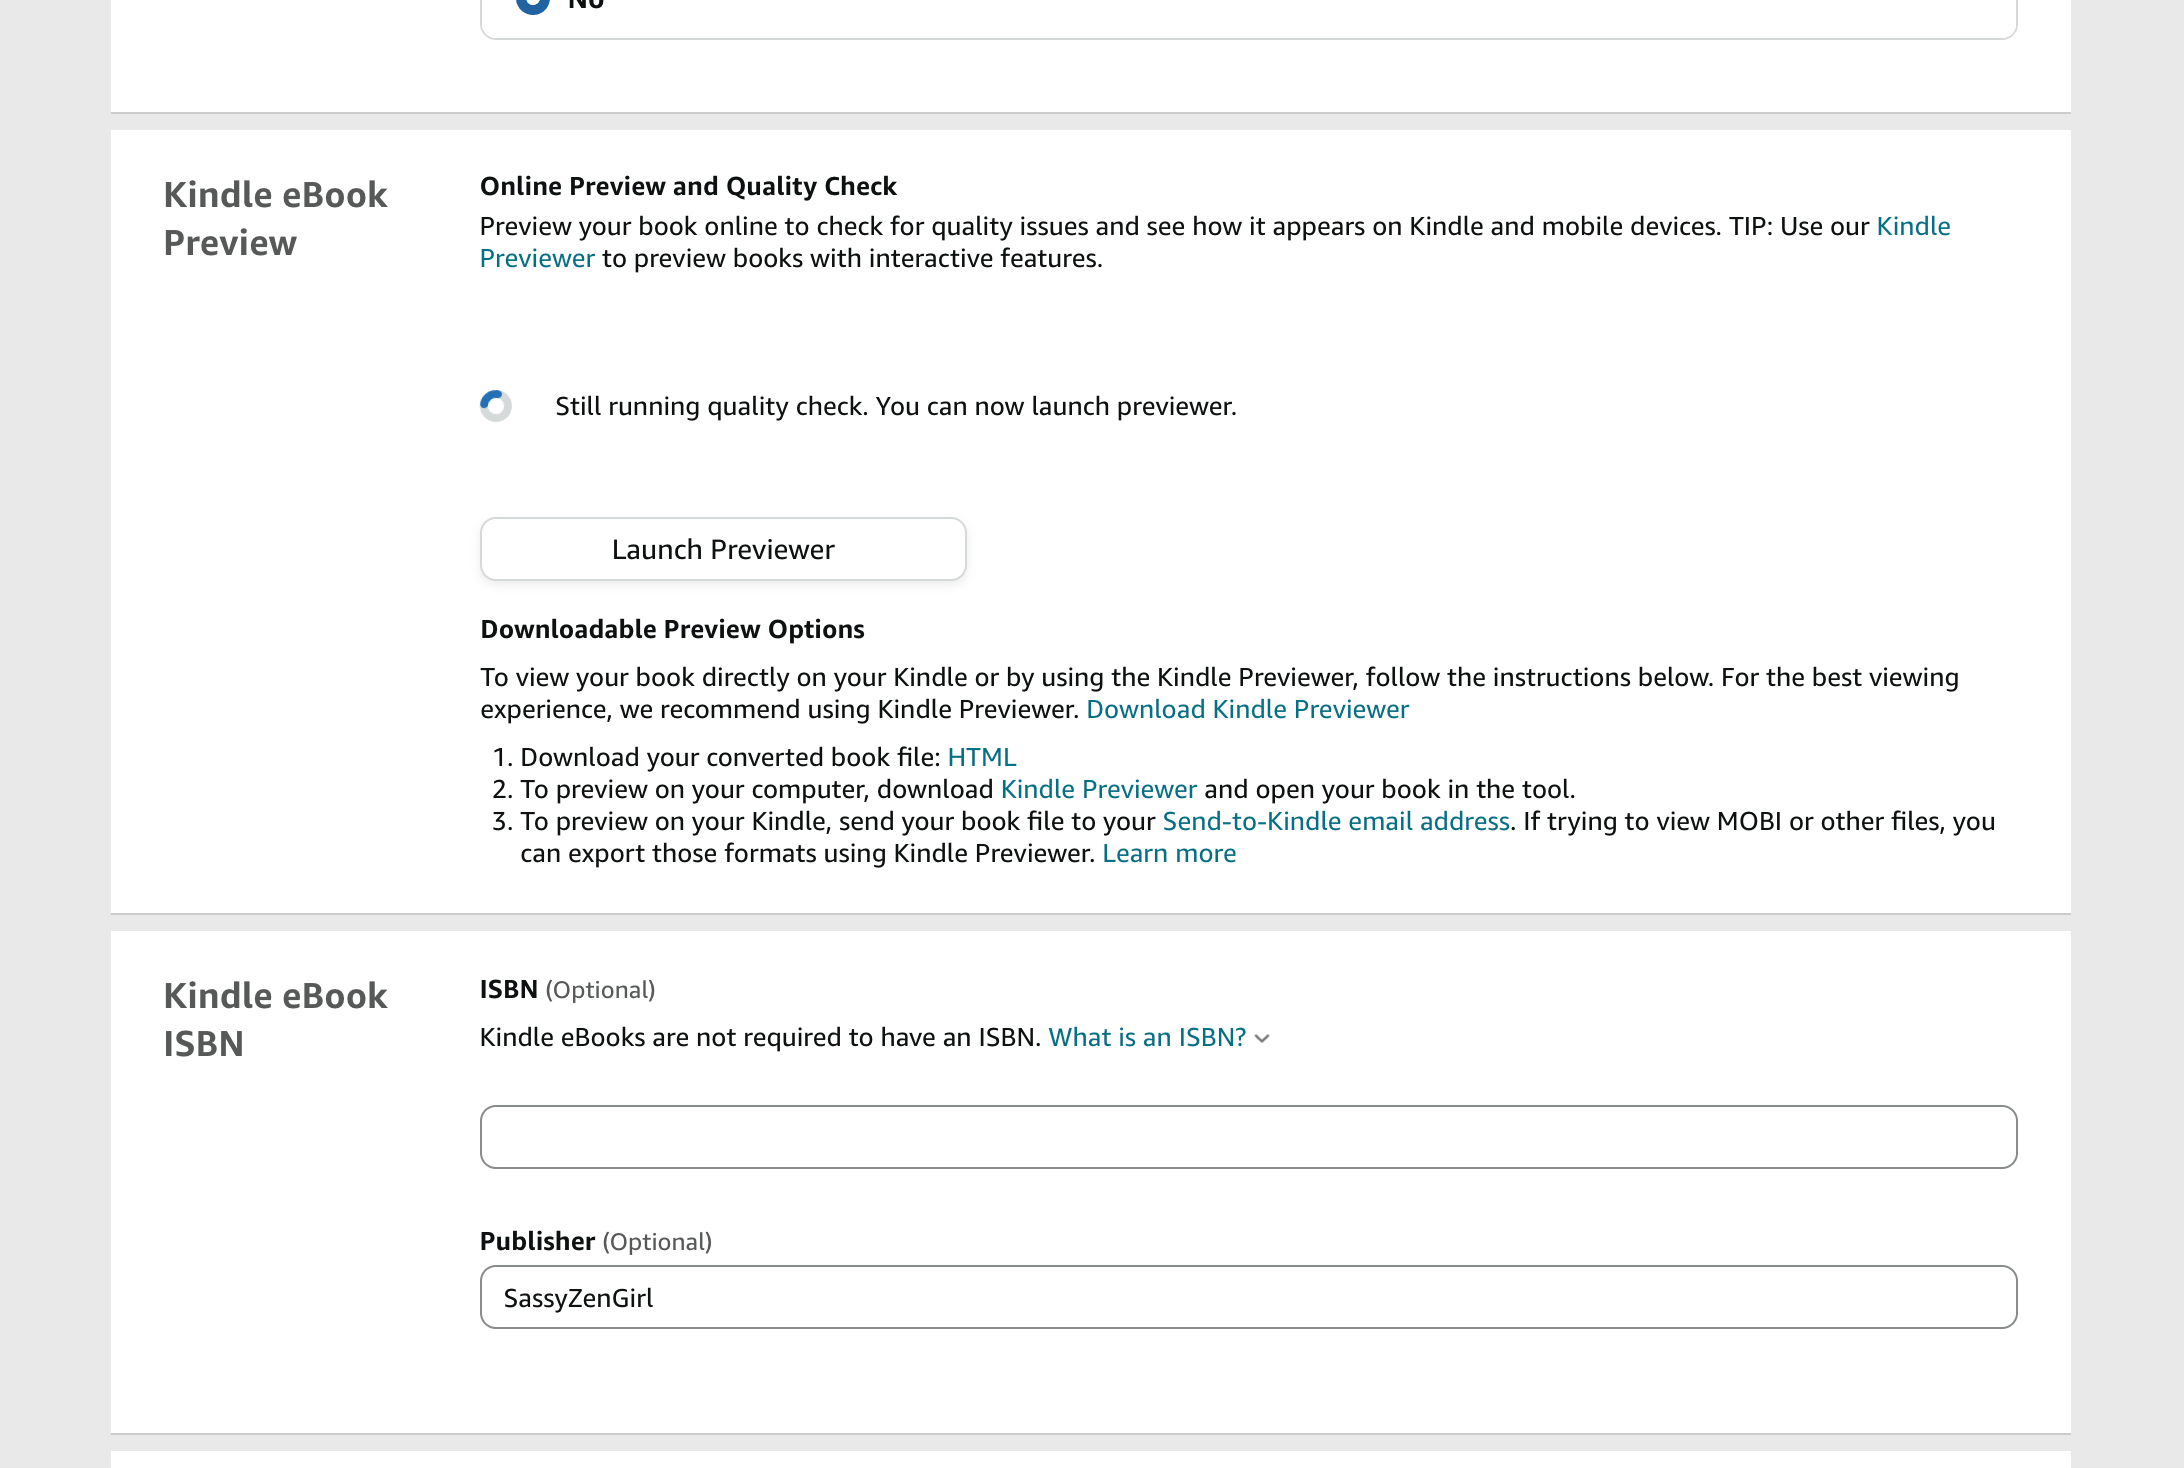
Task: Click 'Still running quality check' status text
Action: point(896,406)
